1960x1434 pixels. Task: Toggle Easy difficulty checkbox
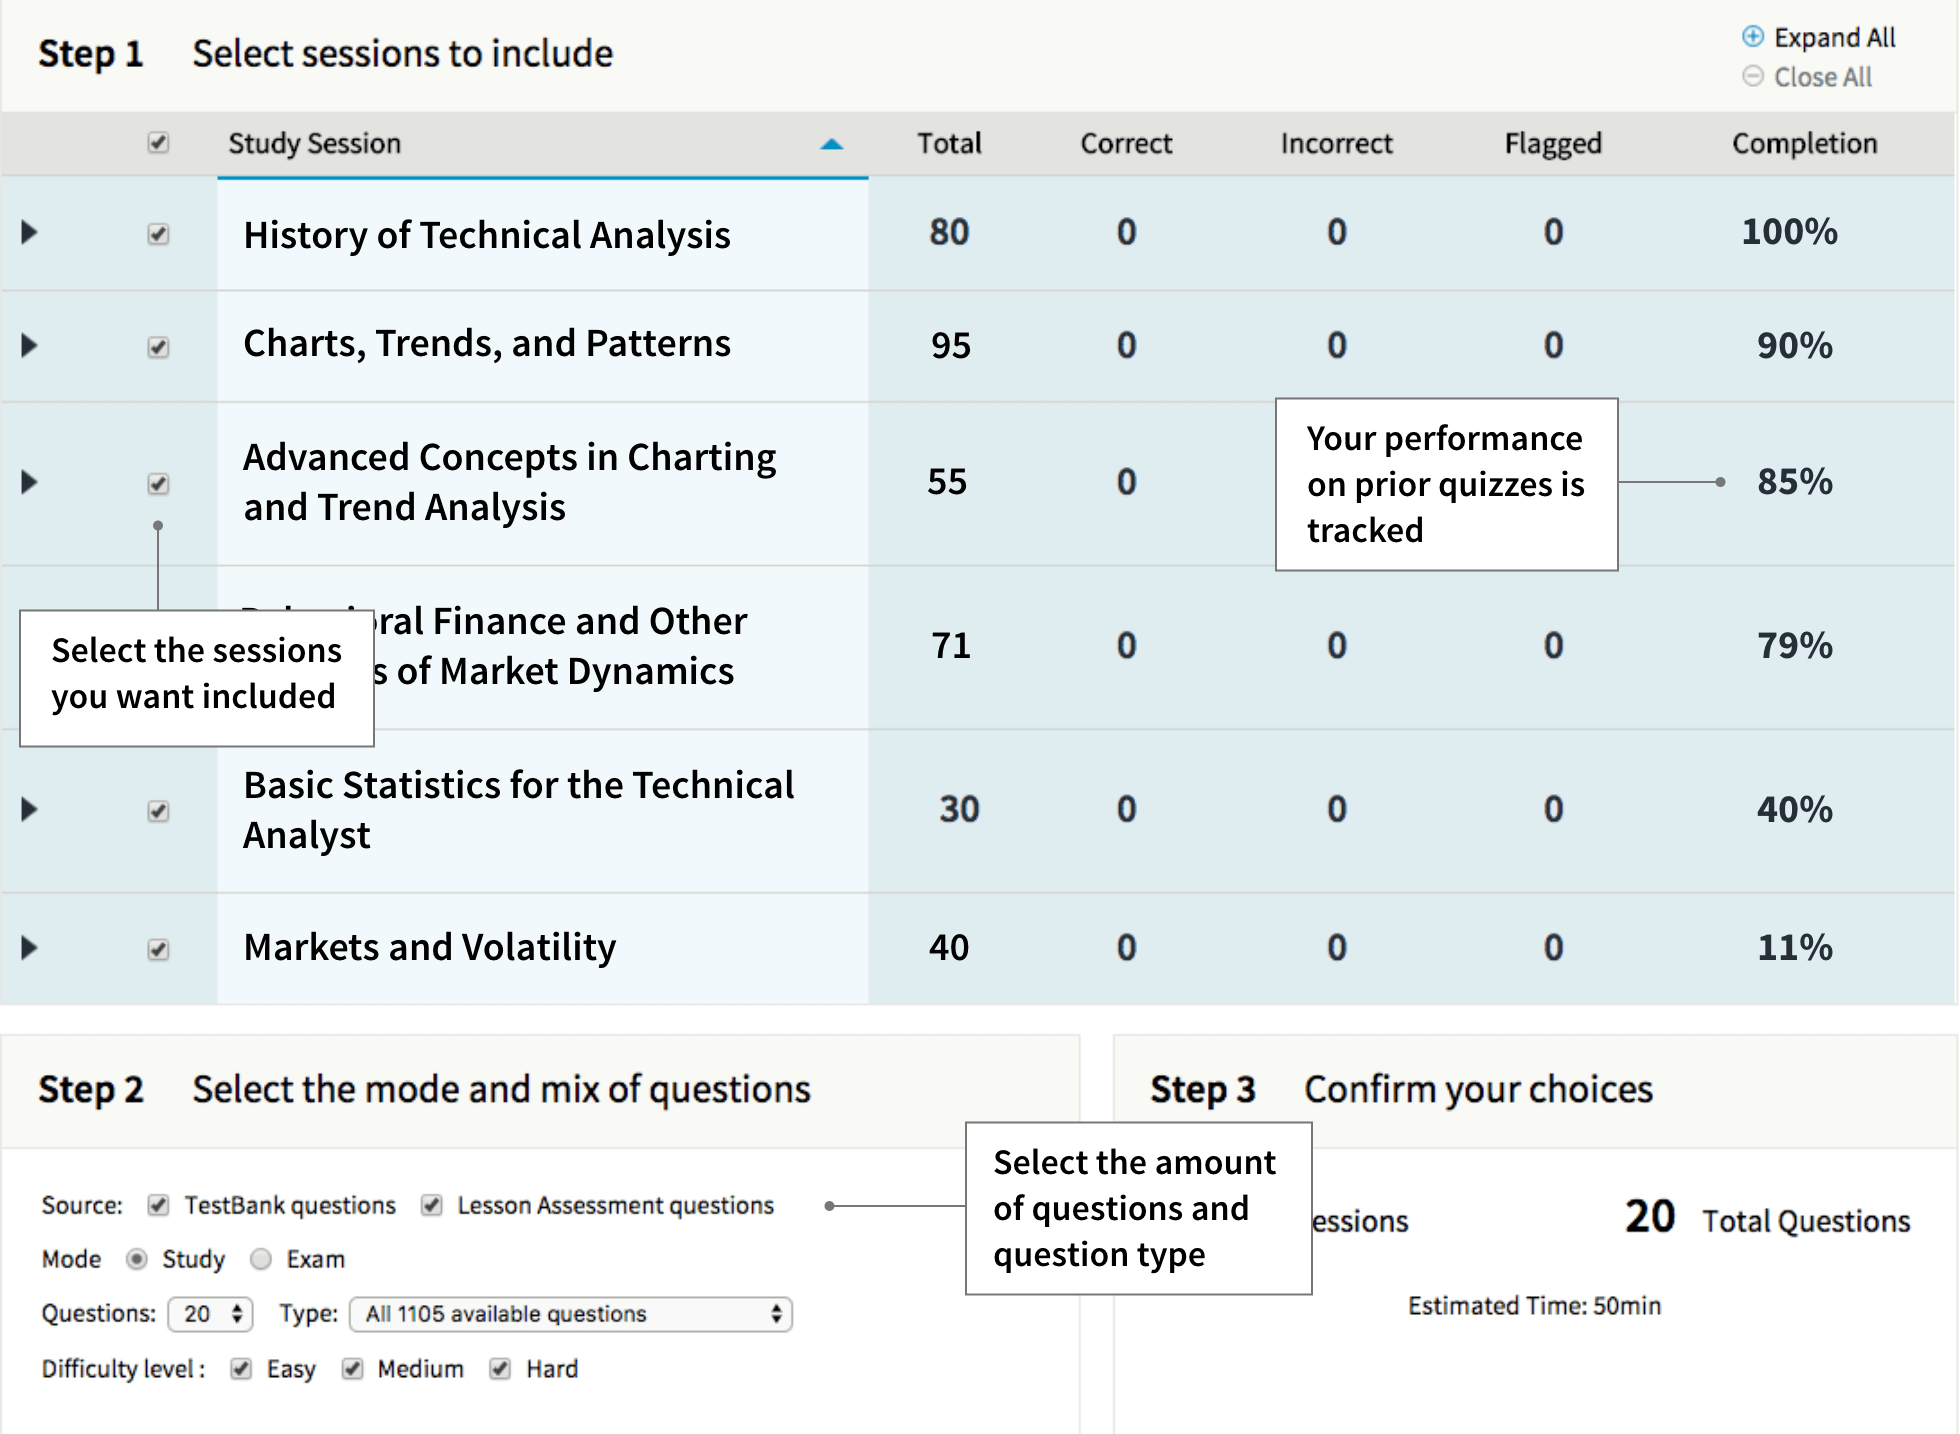coord(241,1369)
